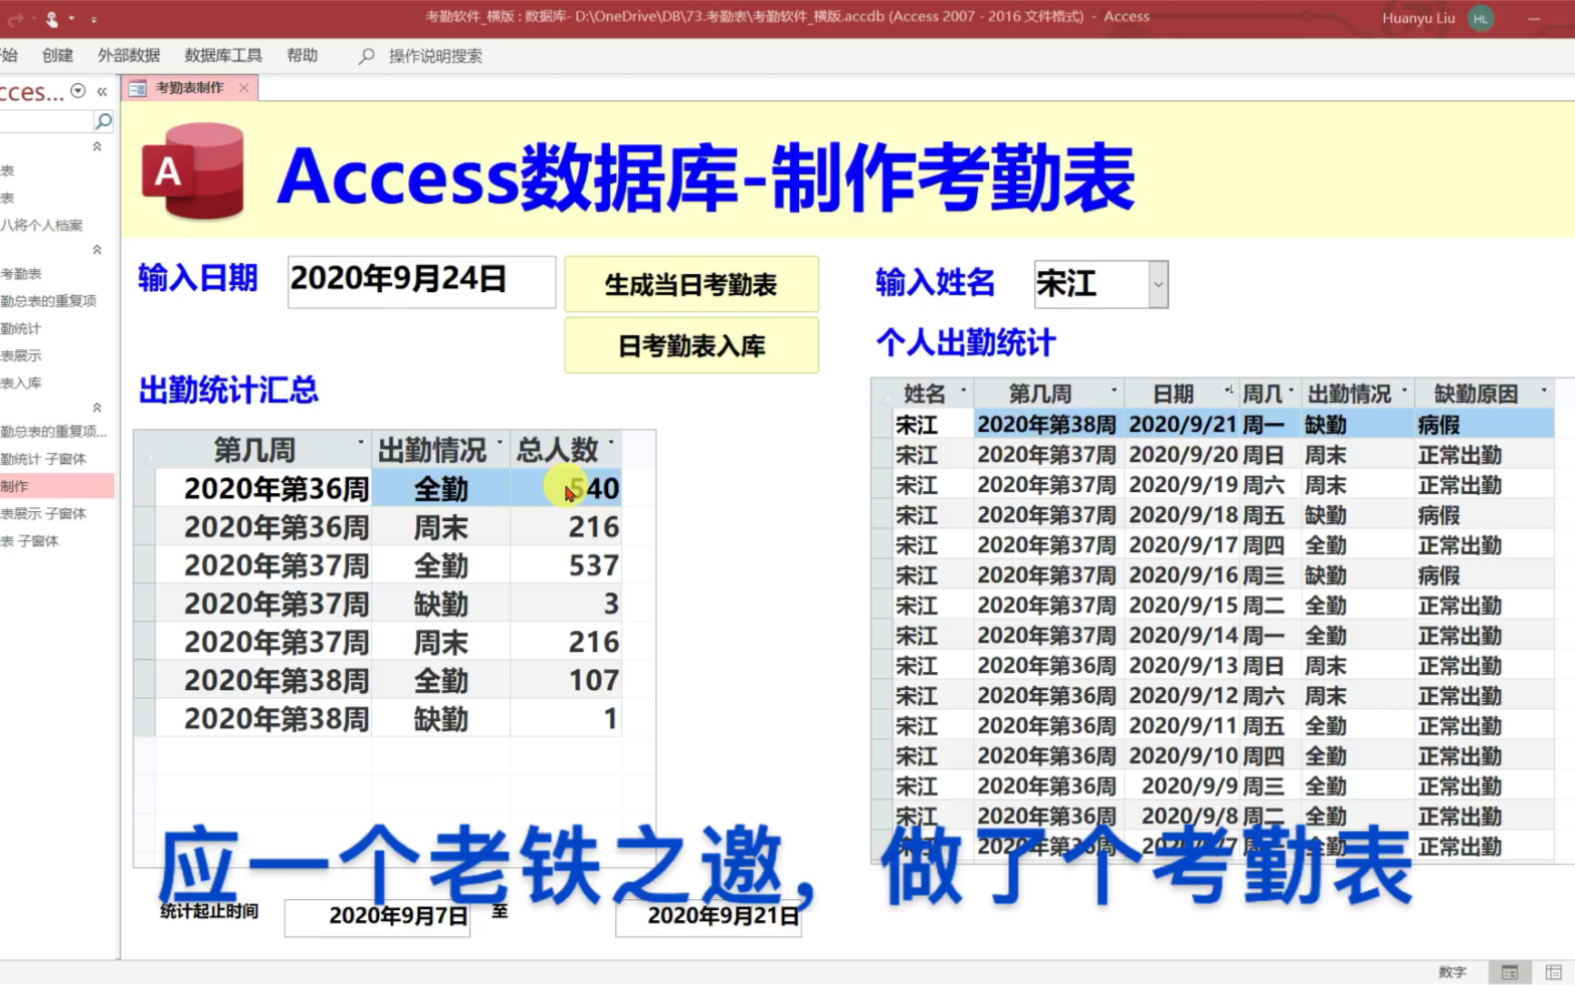
Task: Click start date field 2020年9月7日
Action: (x=378, y=917)
